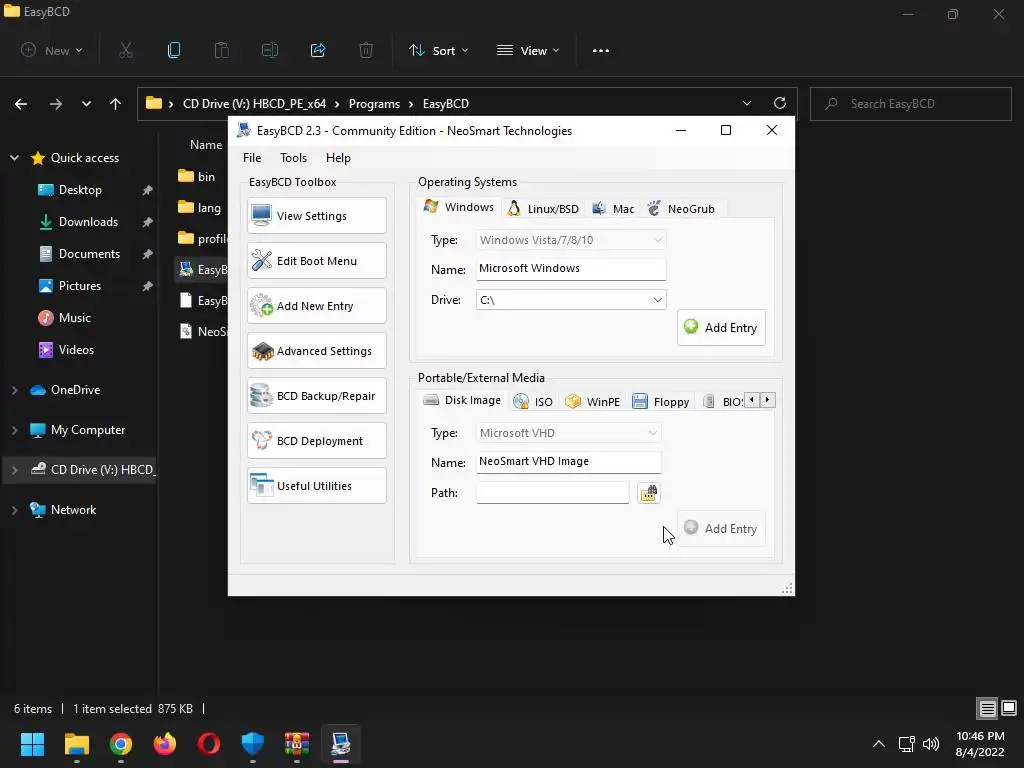Viewport: 1024px width, 768px height.
Task: Go up one folder level
Action: pos(116,104)
